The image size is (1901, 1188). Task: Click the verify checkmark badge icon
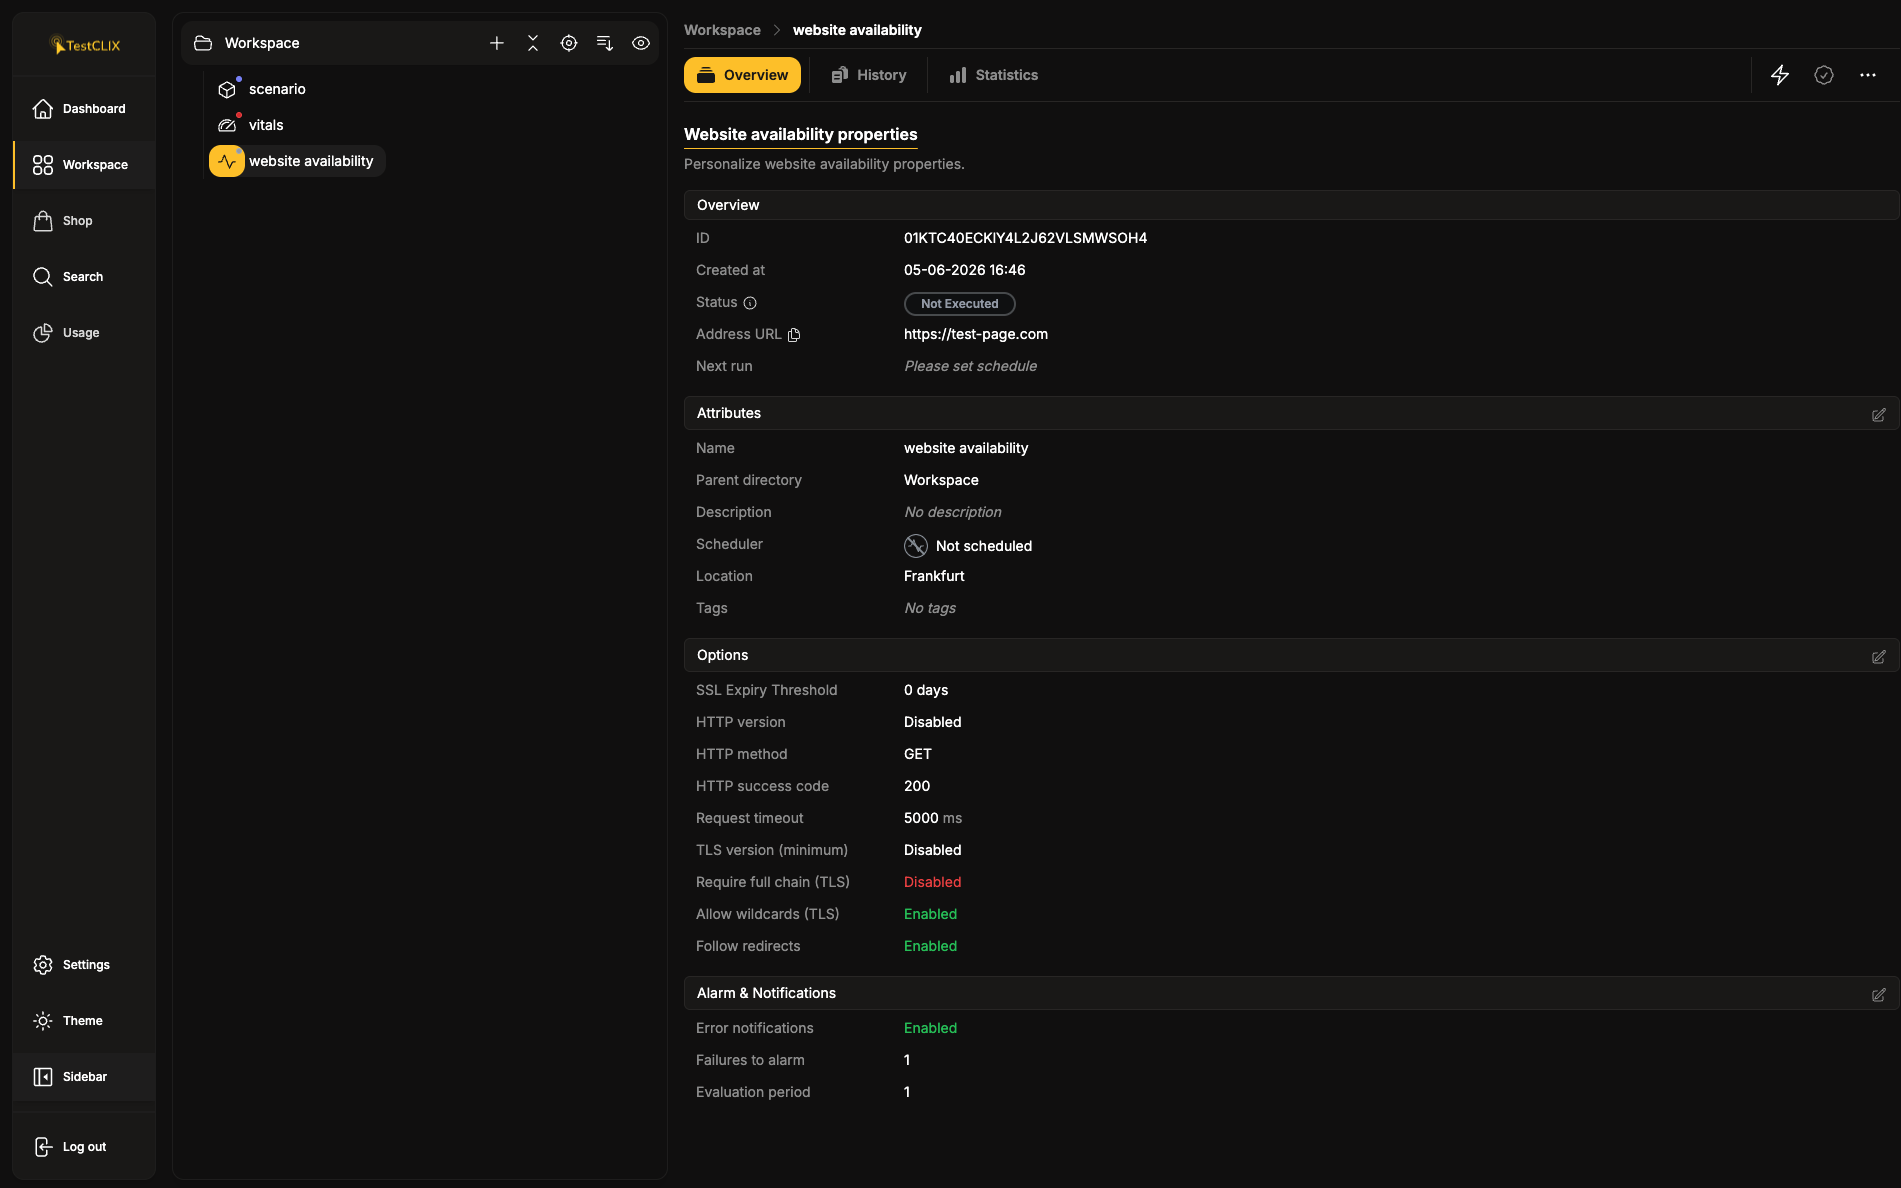click(x=1824, y=75)
